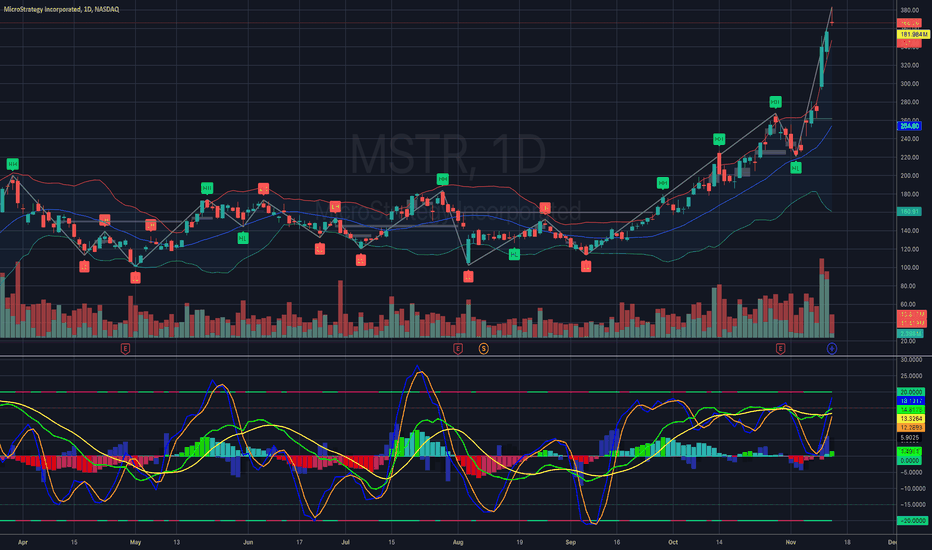Click the Jul date on time axis
The width and height of the screenshot is (932, 550).
(x=345, y=542)
